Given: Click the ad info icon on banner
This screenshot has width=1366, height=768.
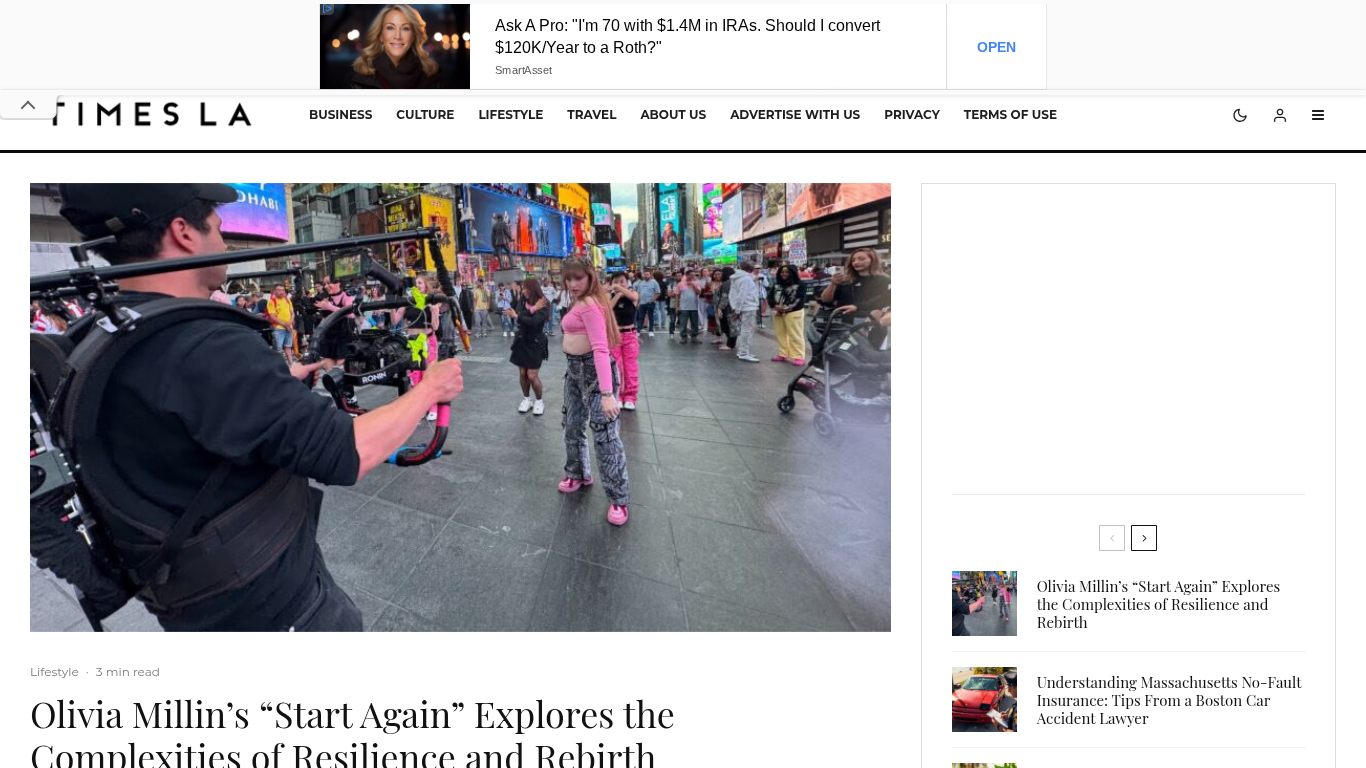Looking at the screenshot, I should tap(327, 9).
